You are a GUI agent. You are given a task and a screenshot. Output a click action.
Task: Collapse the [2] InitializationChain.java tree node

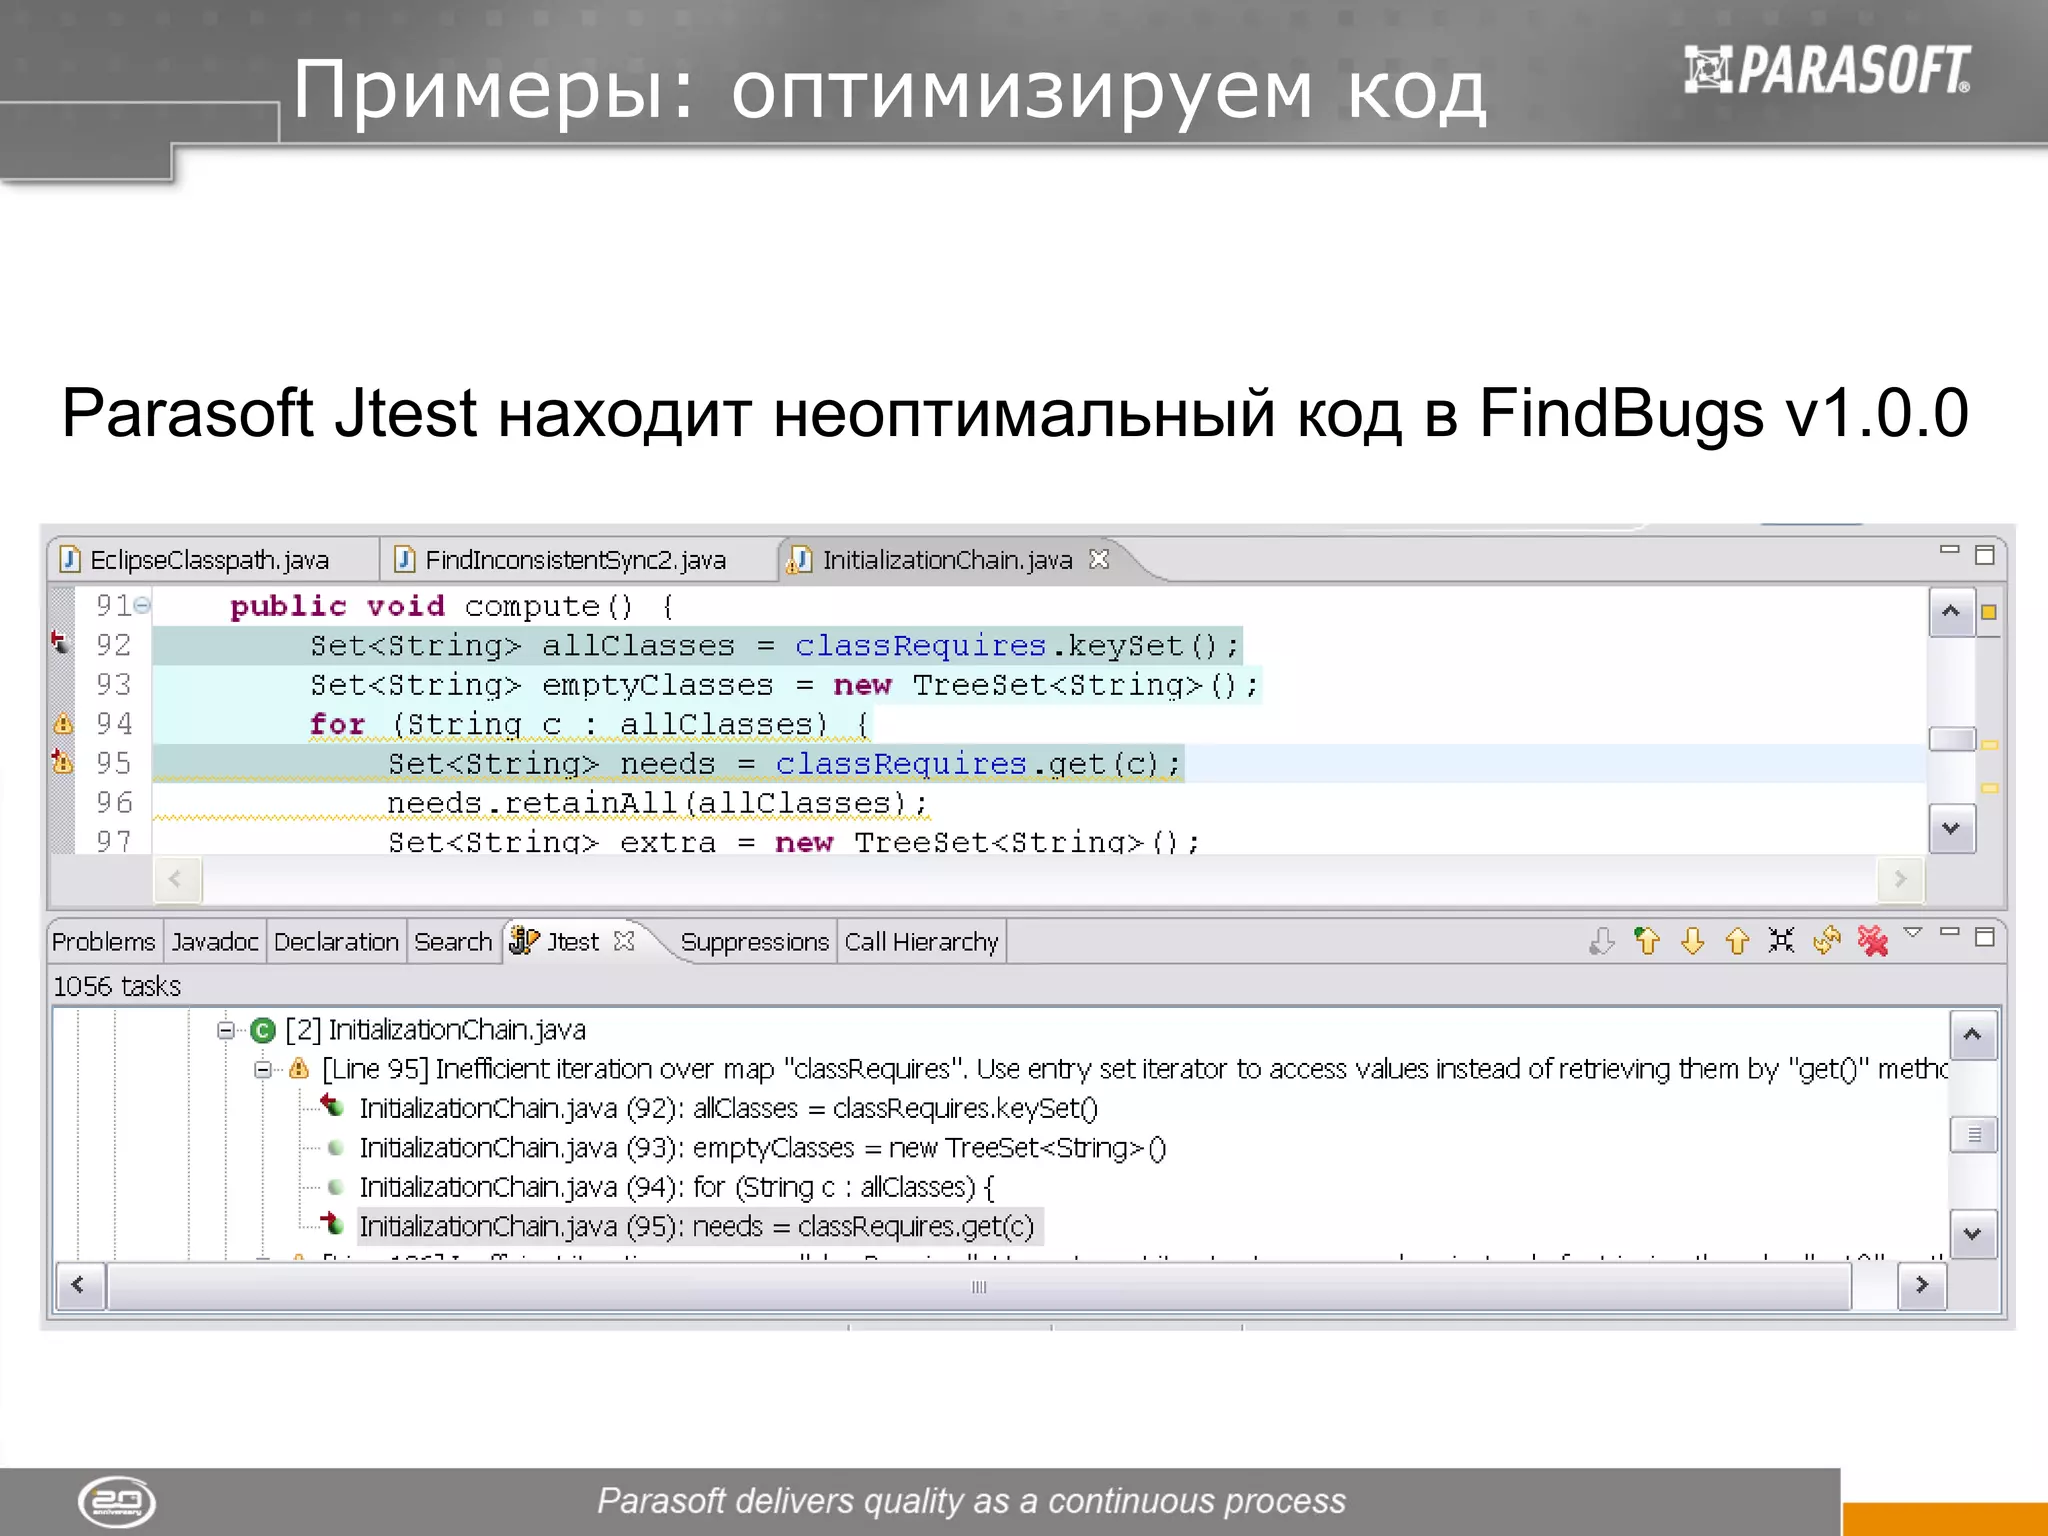click(226, 1029)
